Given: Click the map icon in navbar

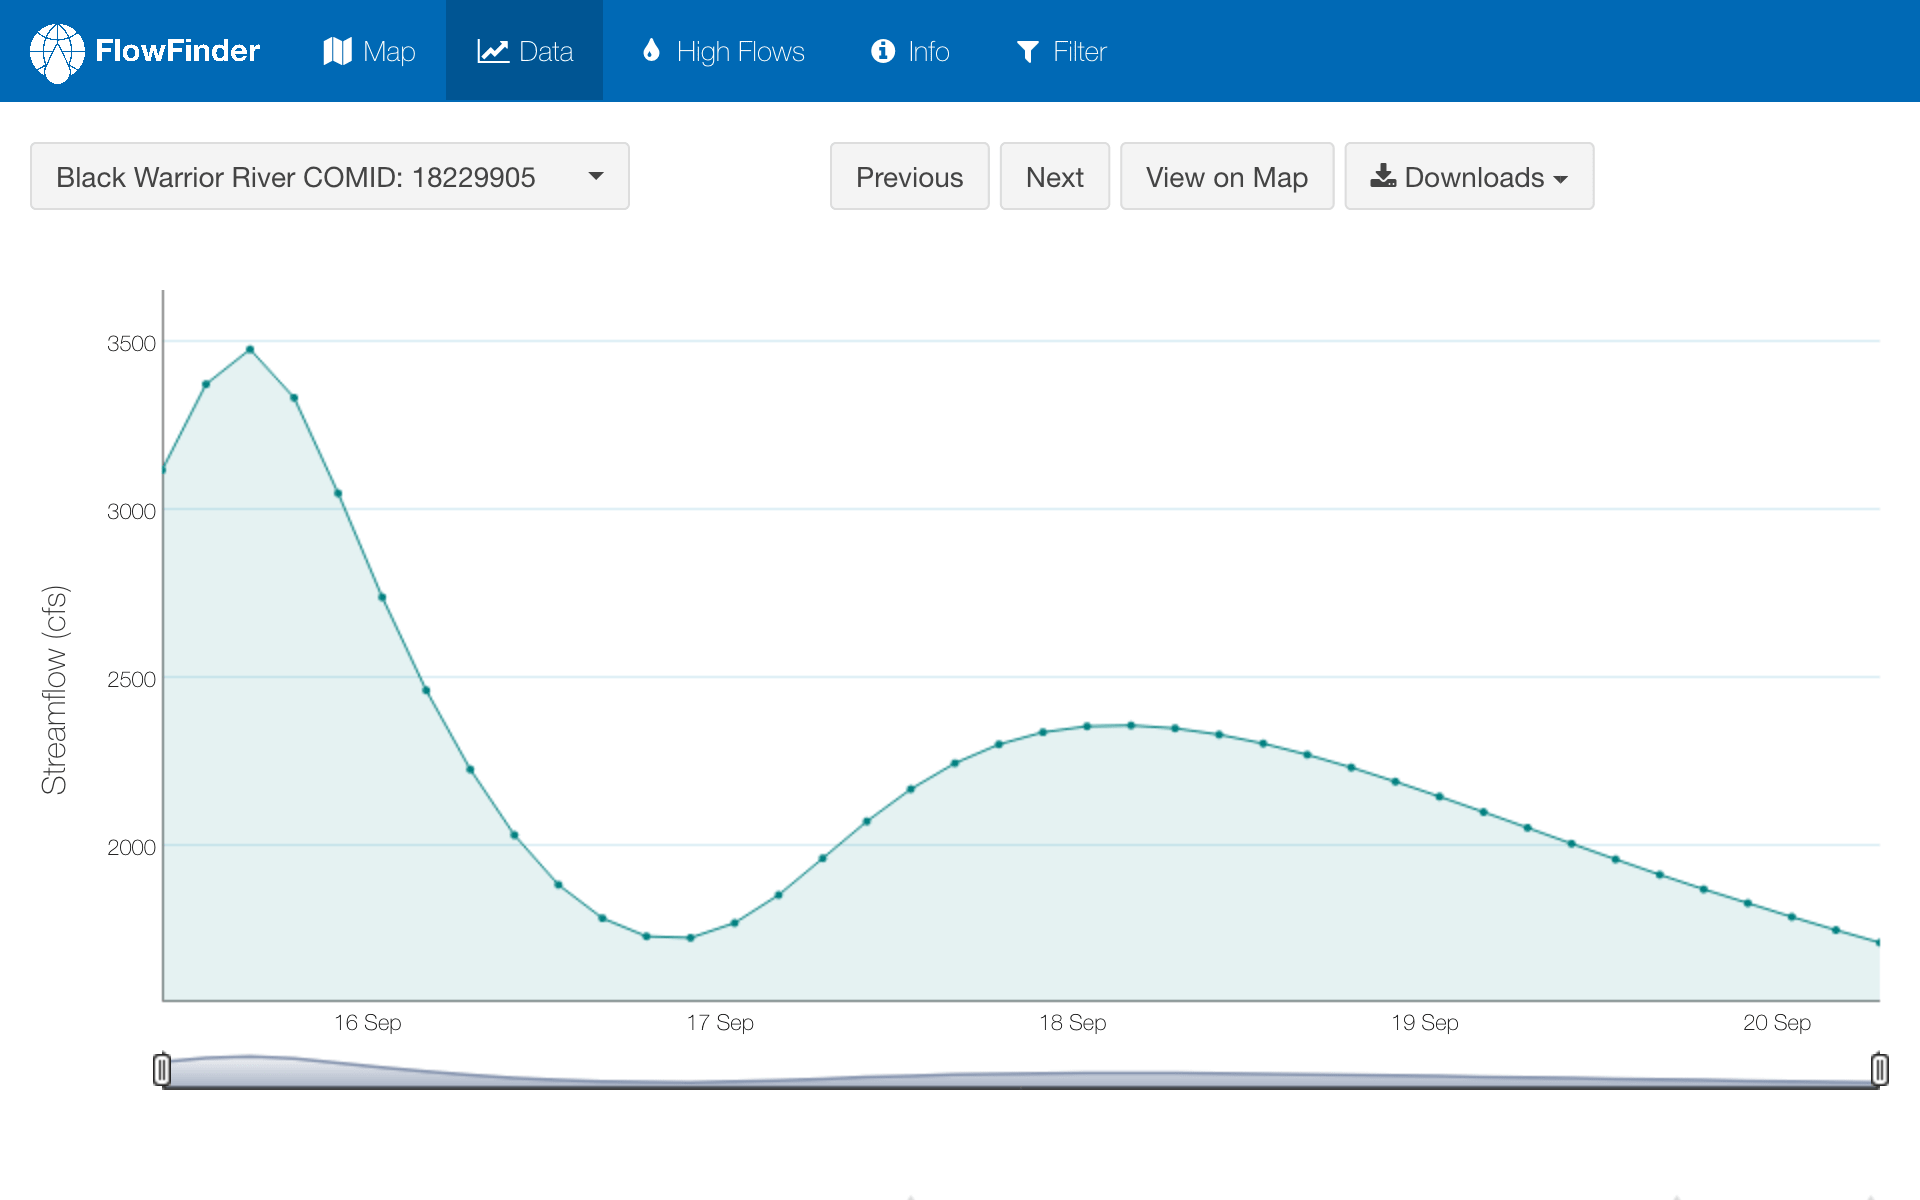Looking at the screenshot, I should (x=338, y=51).
